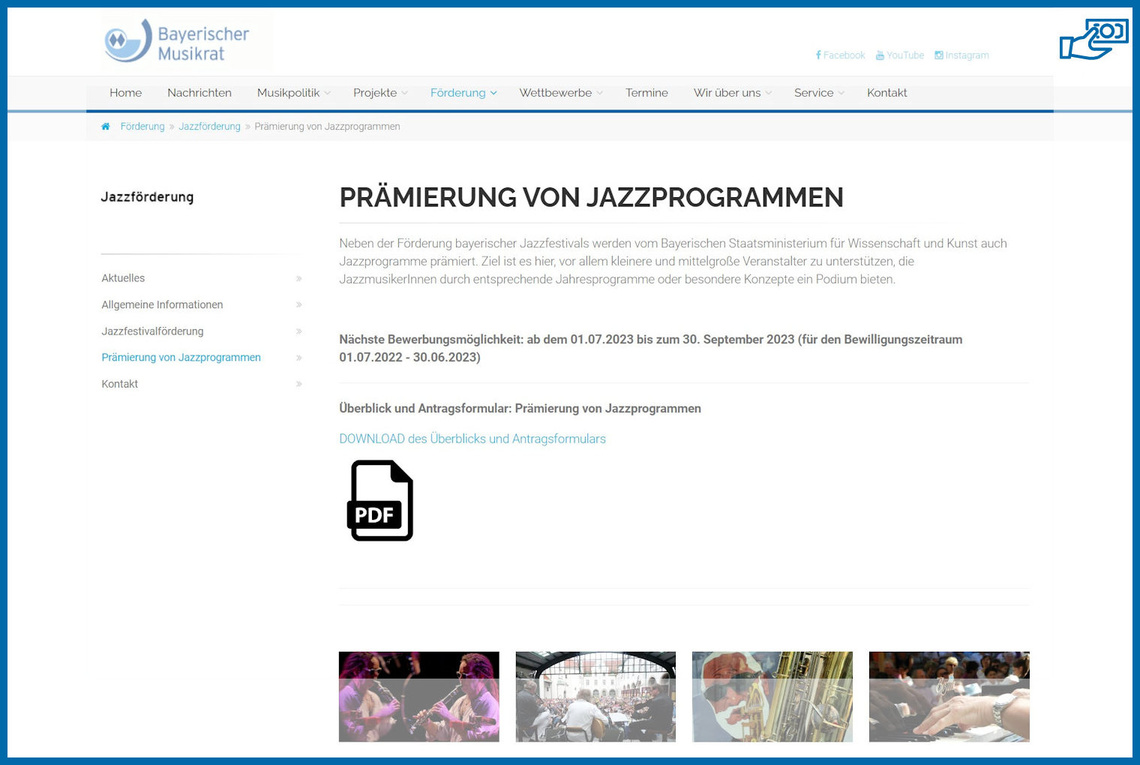Expand the Förderung dropdown menu

463,93
